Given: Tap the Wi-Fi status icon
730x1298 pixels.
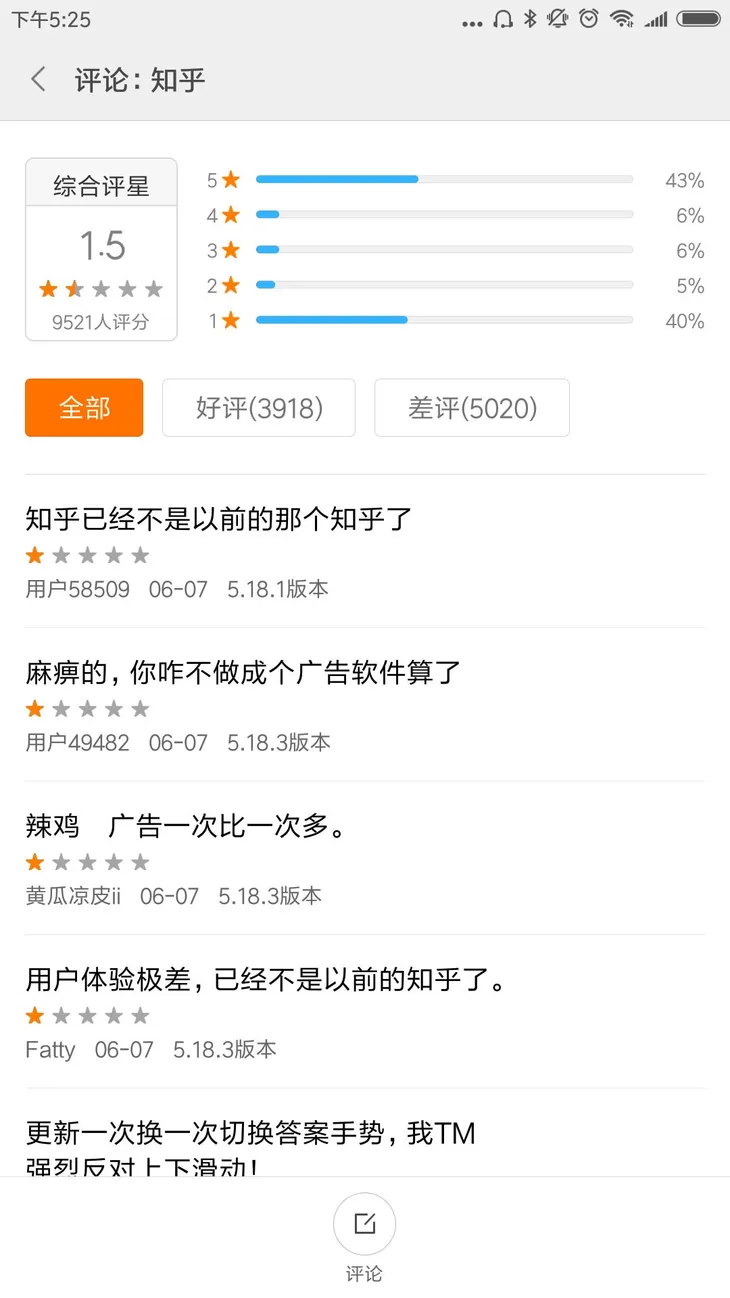Looking at the screenshot, I should [622, 19].
